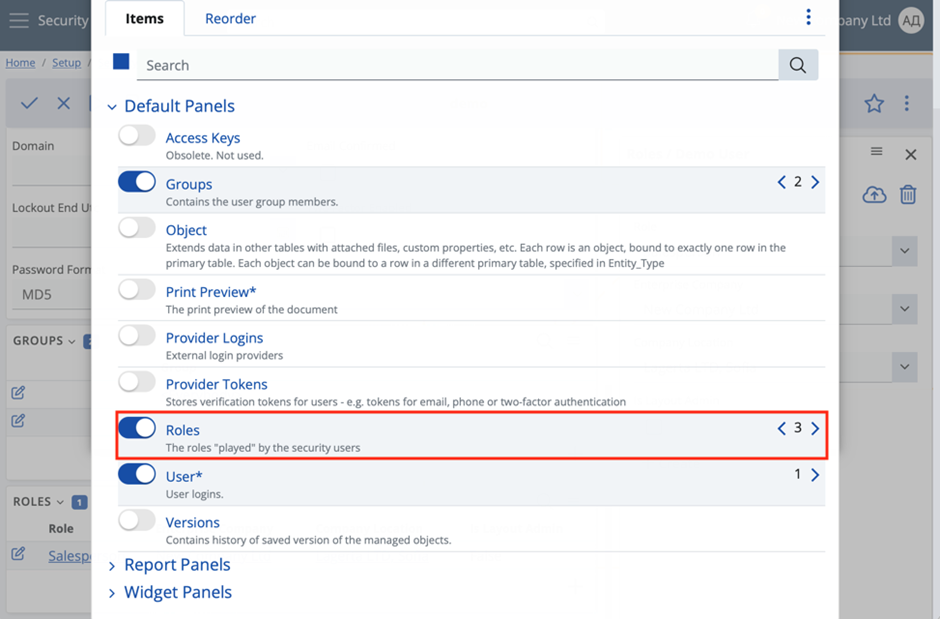
Task: Close the side panel with X
Action: (x=911, y=155)
